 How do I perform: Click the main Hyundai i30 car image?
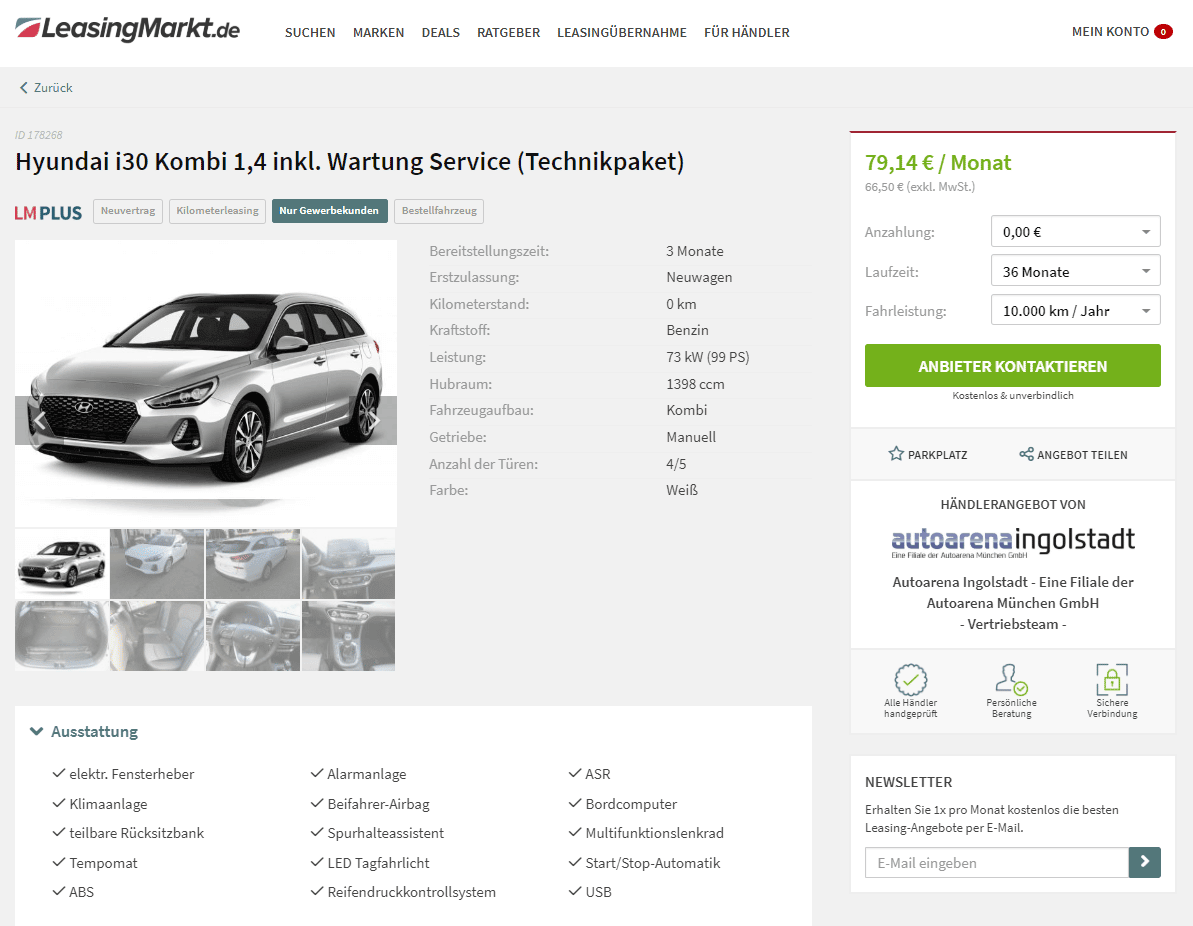click(206, 384)
